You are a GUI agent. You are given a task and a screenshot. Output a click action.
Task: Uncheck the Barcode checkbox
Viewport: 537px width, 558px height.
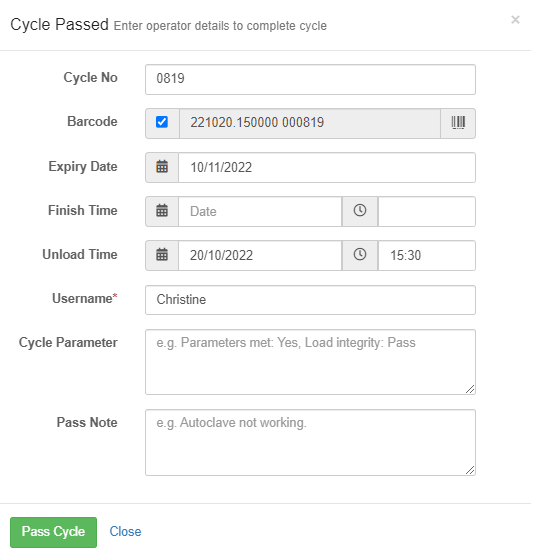164,123
